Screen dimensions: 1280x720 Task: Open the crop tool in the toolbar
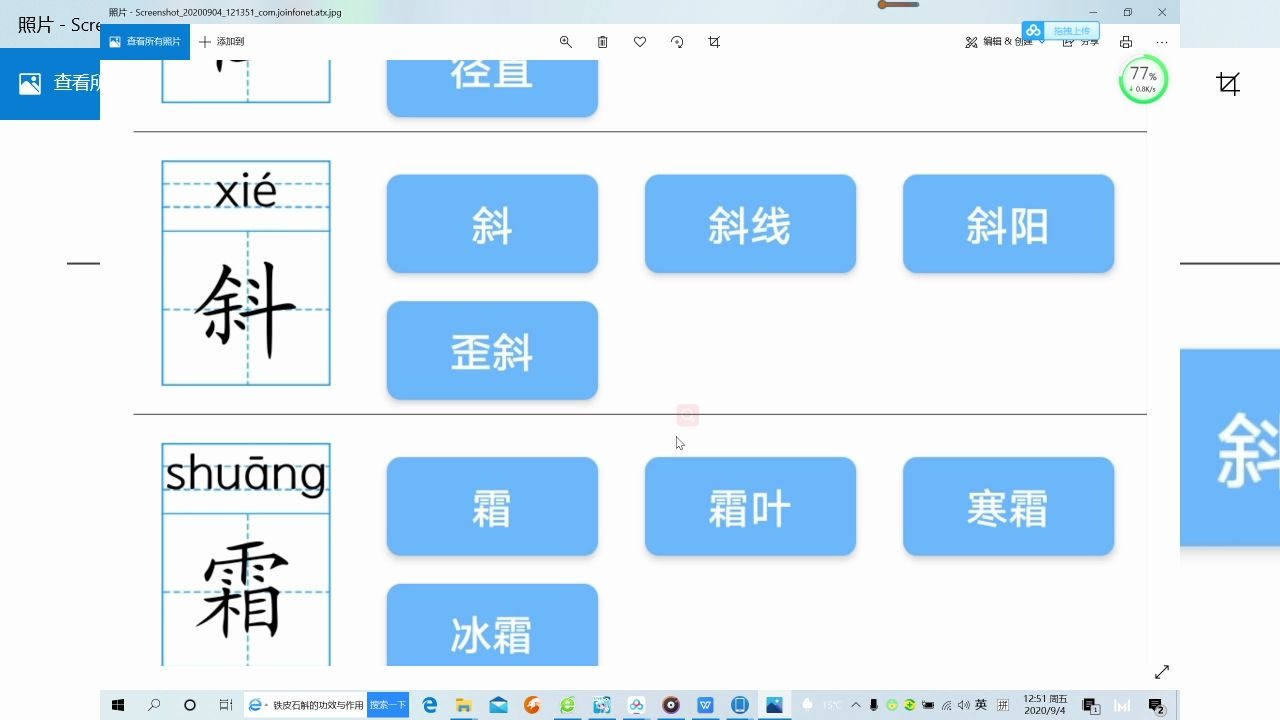(x=714, y=42)
